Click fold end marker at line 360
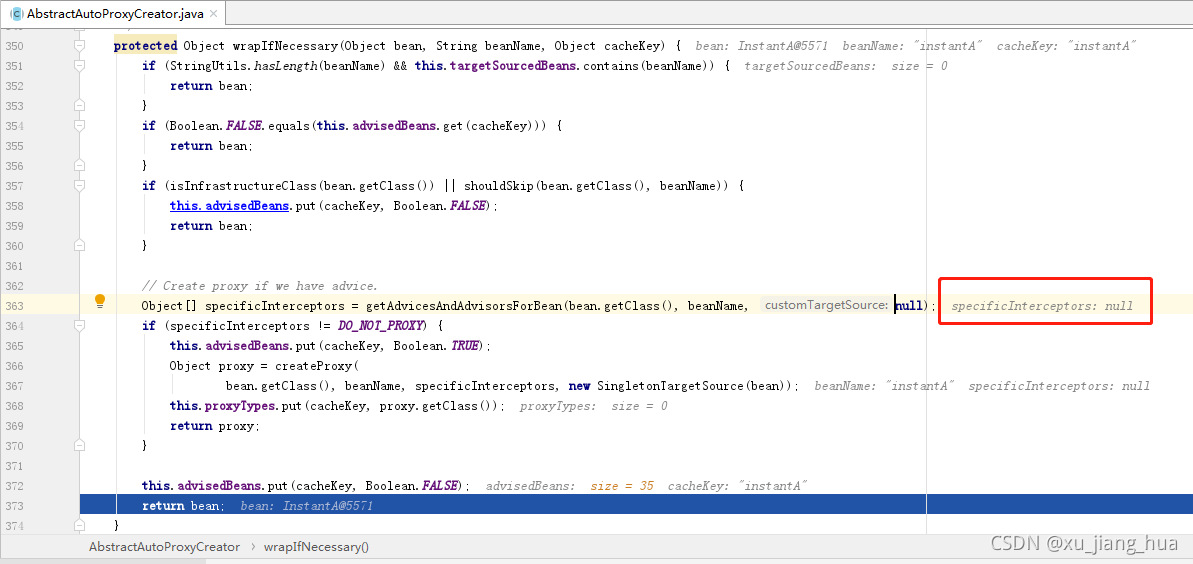The image size is (1193, 564). coord(80,246)
